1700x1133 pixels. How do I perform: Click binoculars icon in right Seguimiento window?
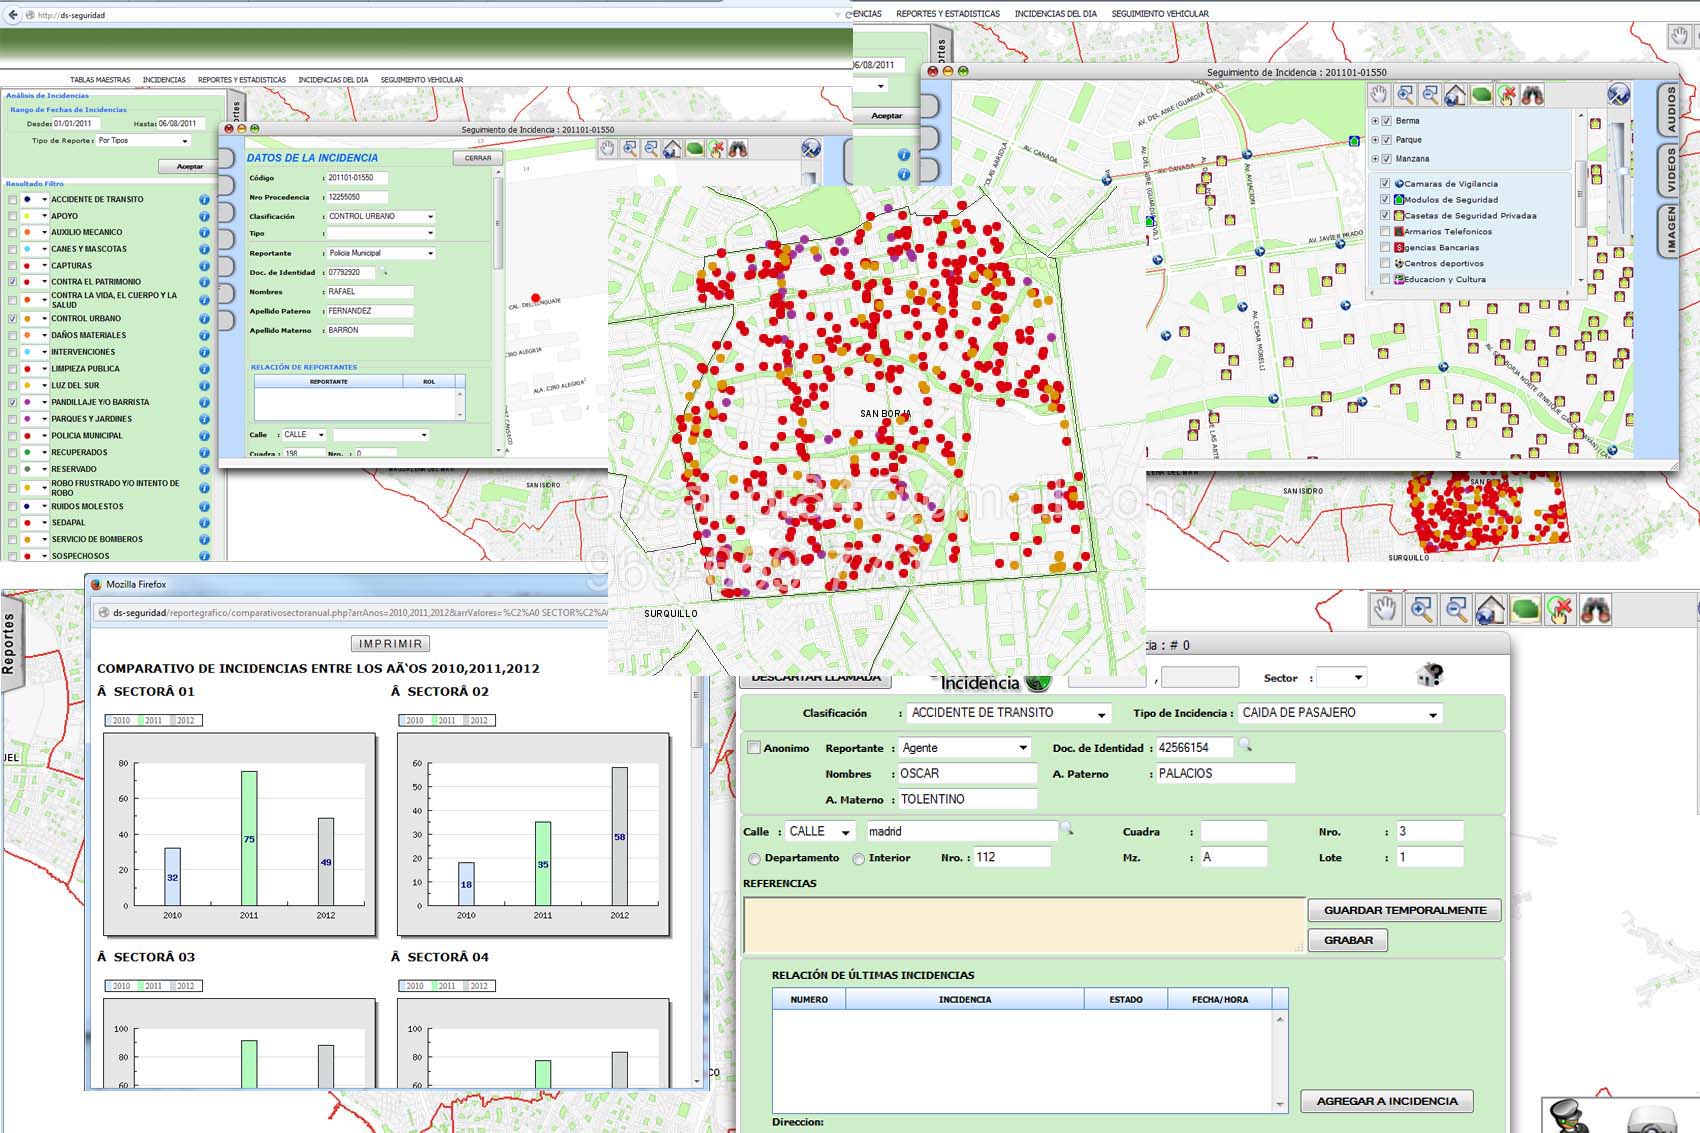[x=1532, y=95]
